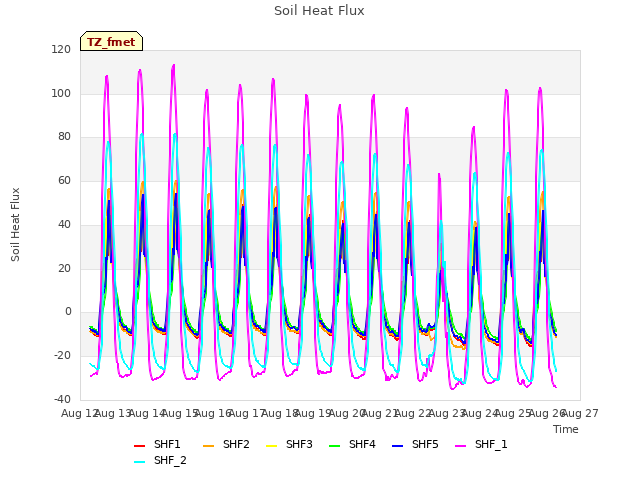Click the SHF_1 magenta legend swatch
Image resolution: width=640 pixels, height=480 pixels.
click(460, 446)
